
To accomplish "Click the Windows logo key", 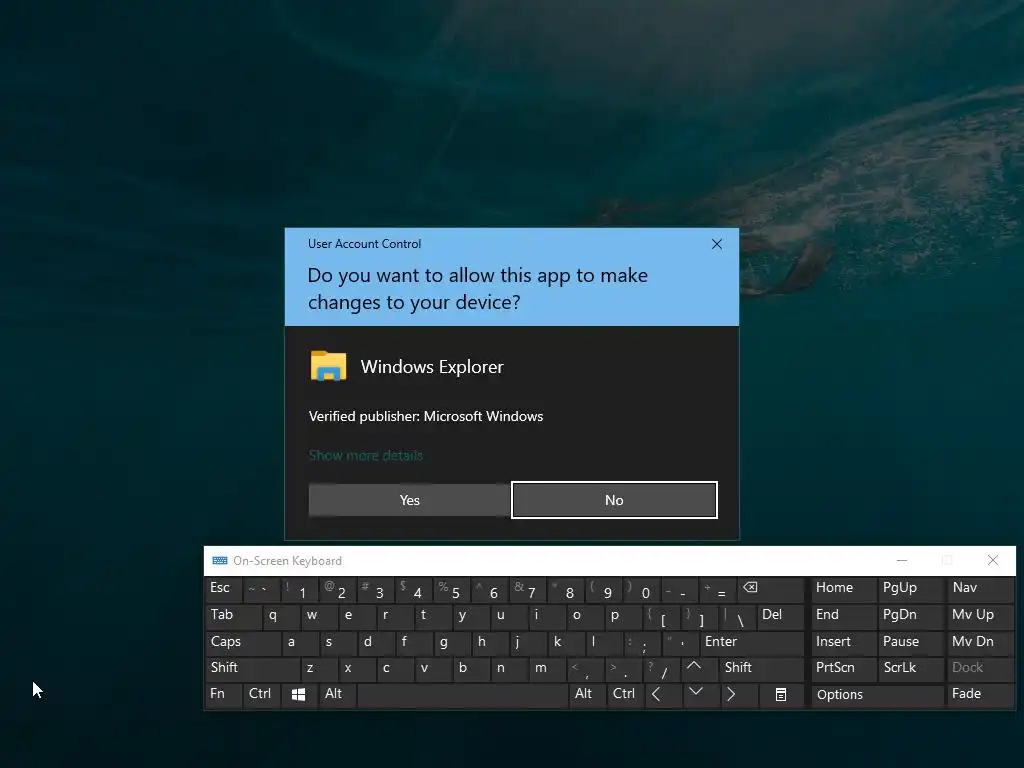I will coord(298,695).
